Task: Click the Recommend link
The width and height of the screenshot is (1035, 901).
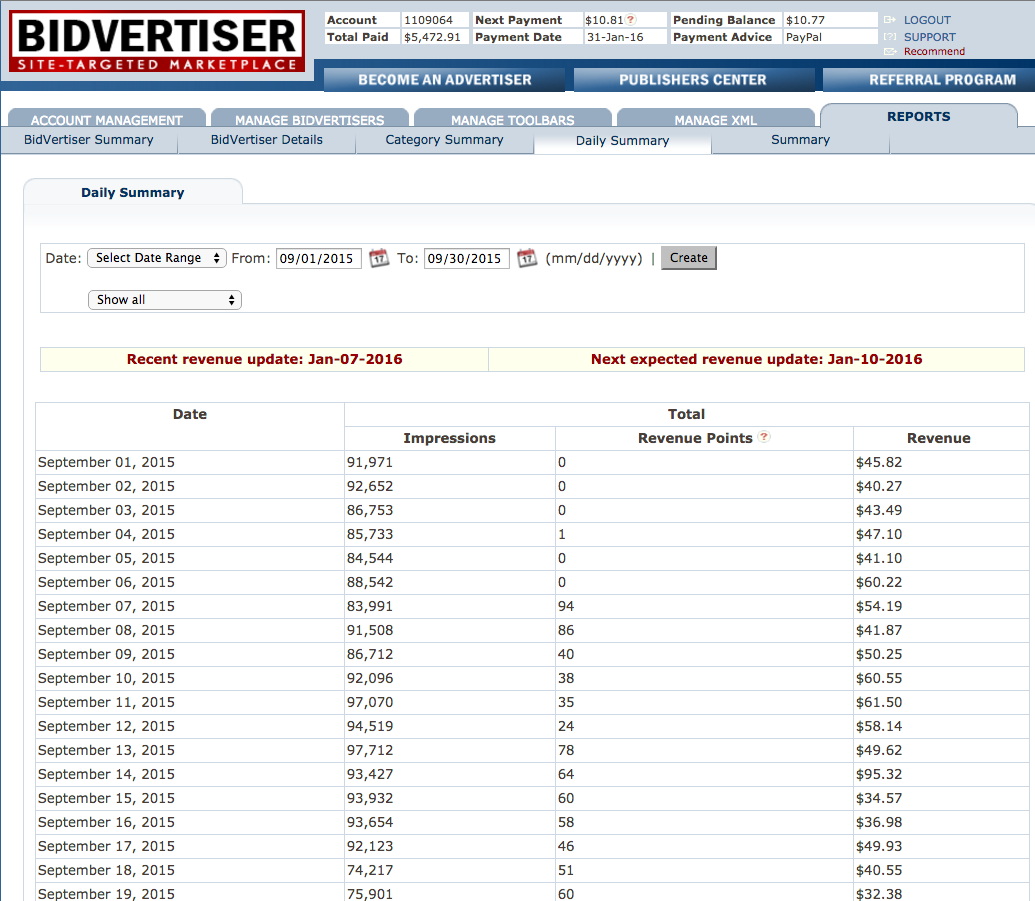Action: click(934, 51)
